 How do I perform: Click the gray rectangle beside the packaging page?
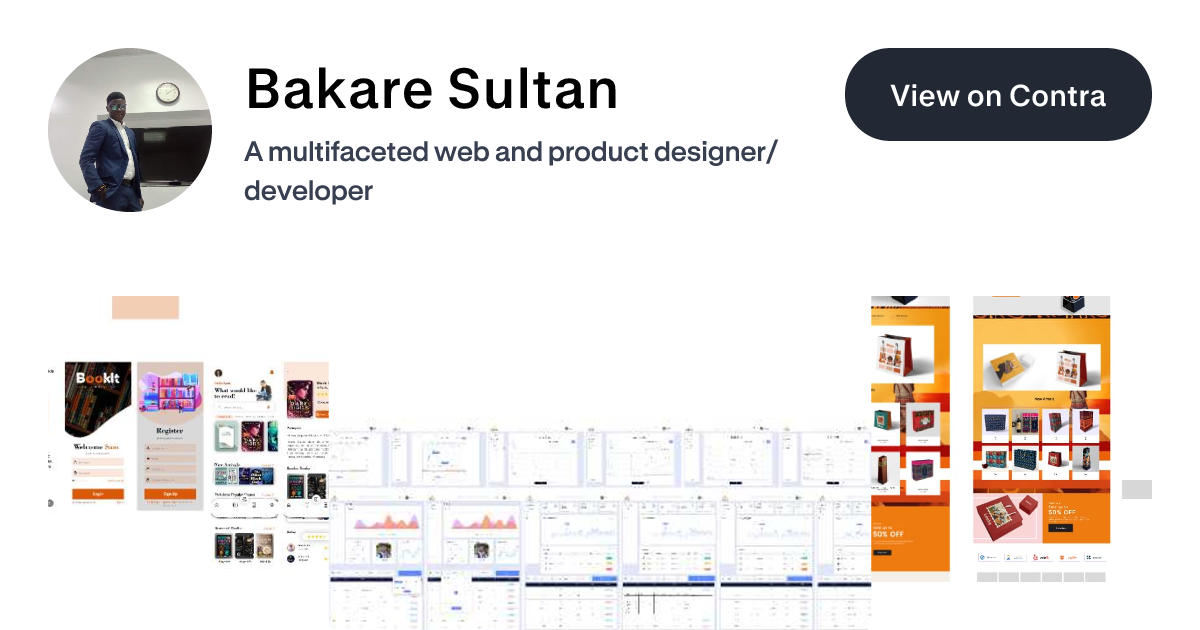[1137, 489]
